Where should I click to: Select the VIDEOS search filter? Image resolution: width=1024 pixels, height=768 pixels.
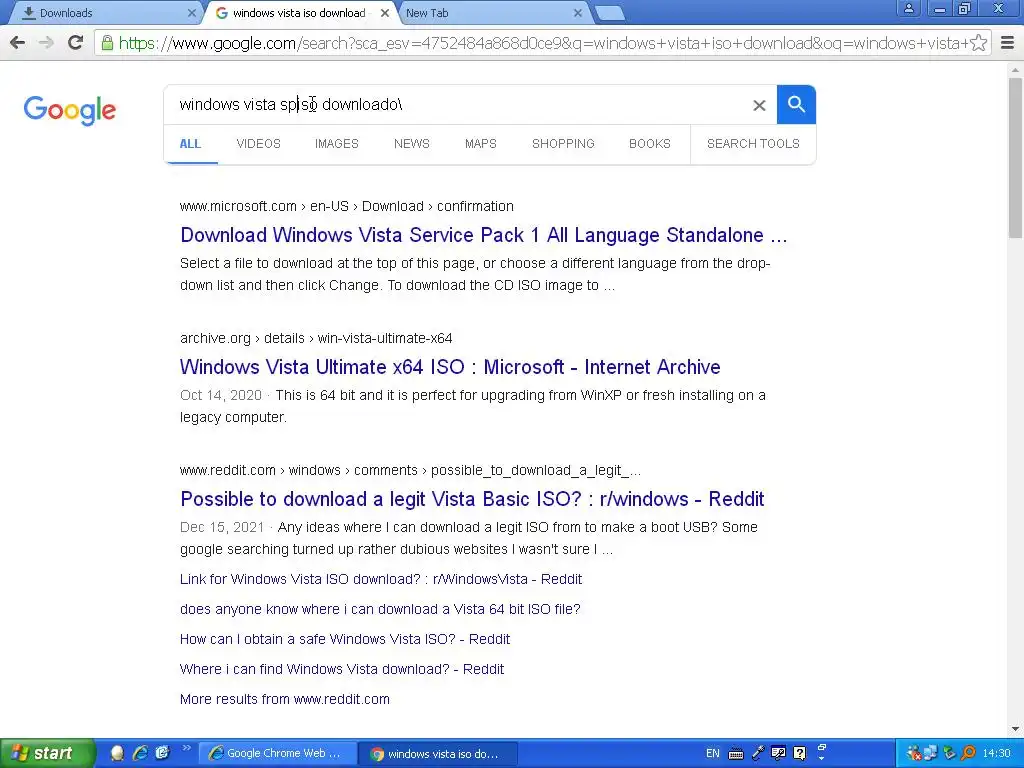tap(259, 144)
